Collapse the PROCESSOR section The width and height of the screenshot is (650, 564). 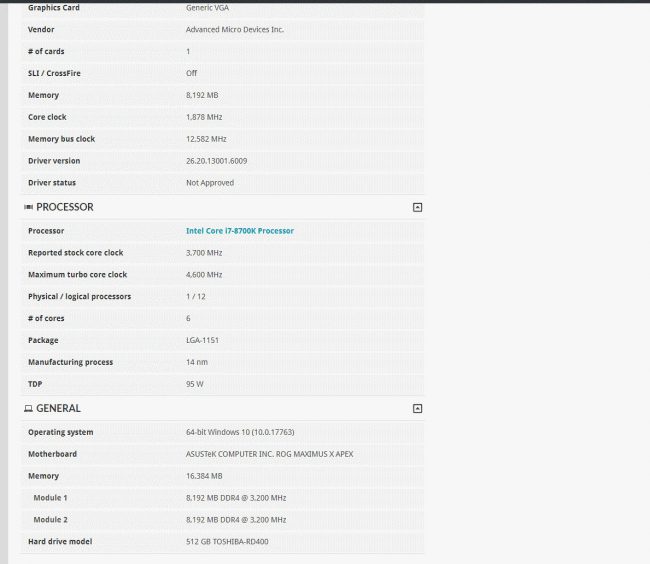[417, 207]
